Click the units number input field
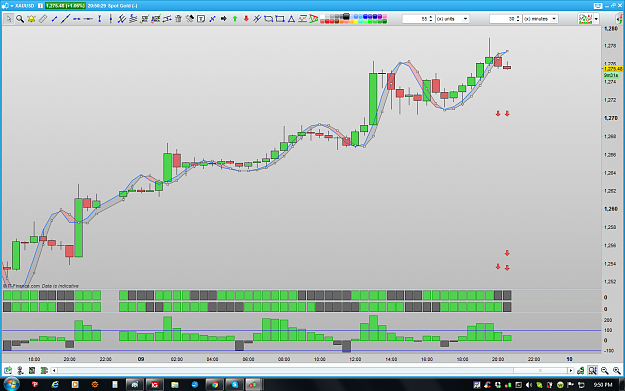625x391 pixels. tap(415, 19)
